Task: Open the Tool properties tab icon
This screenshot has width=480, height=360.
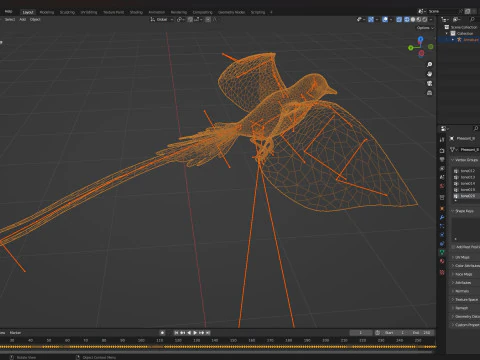Action: click(x=442, y=140)
